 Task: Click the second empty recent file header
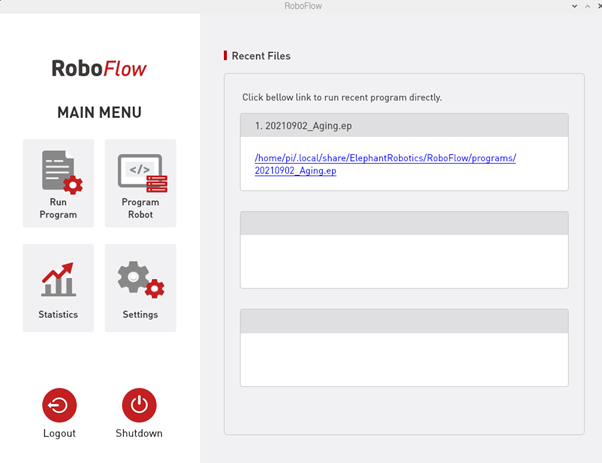click(404, 223)
